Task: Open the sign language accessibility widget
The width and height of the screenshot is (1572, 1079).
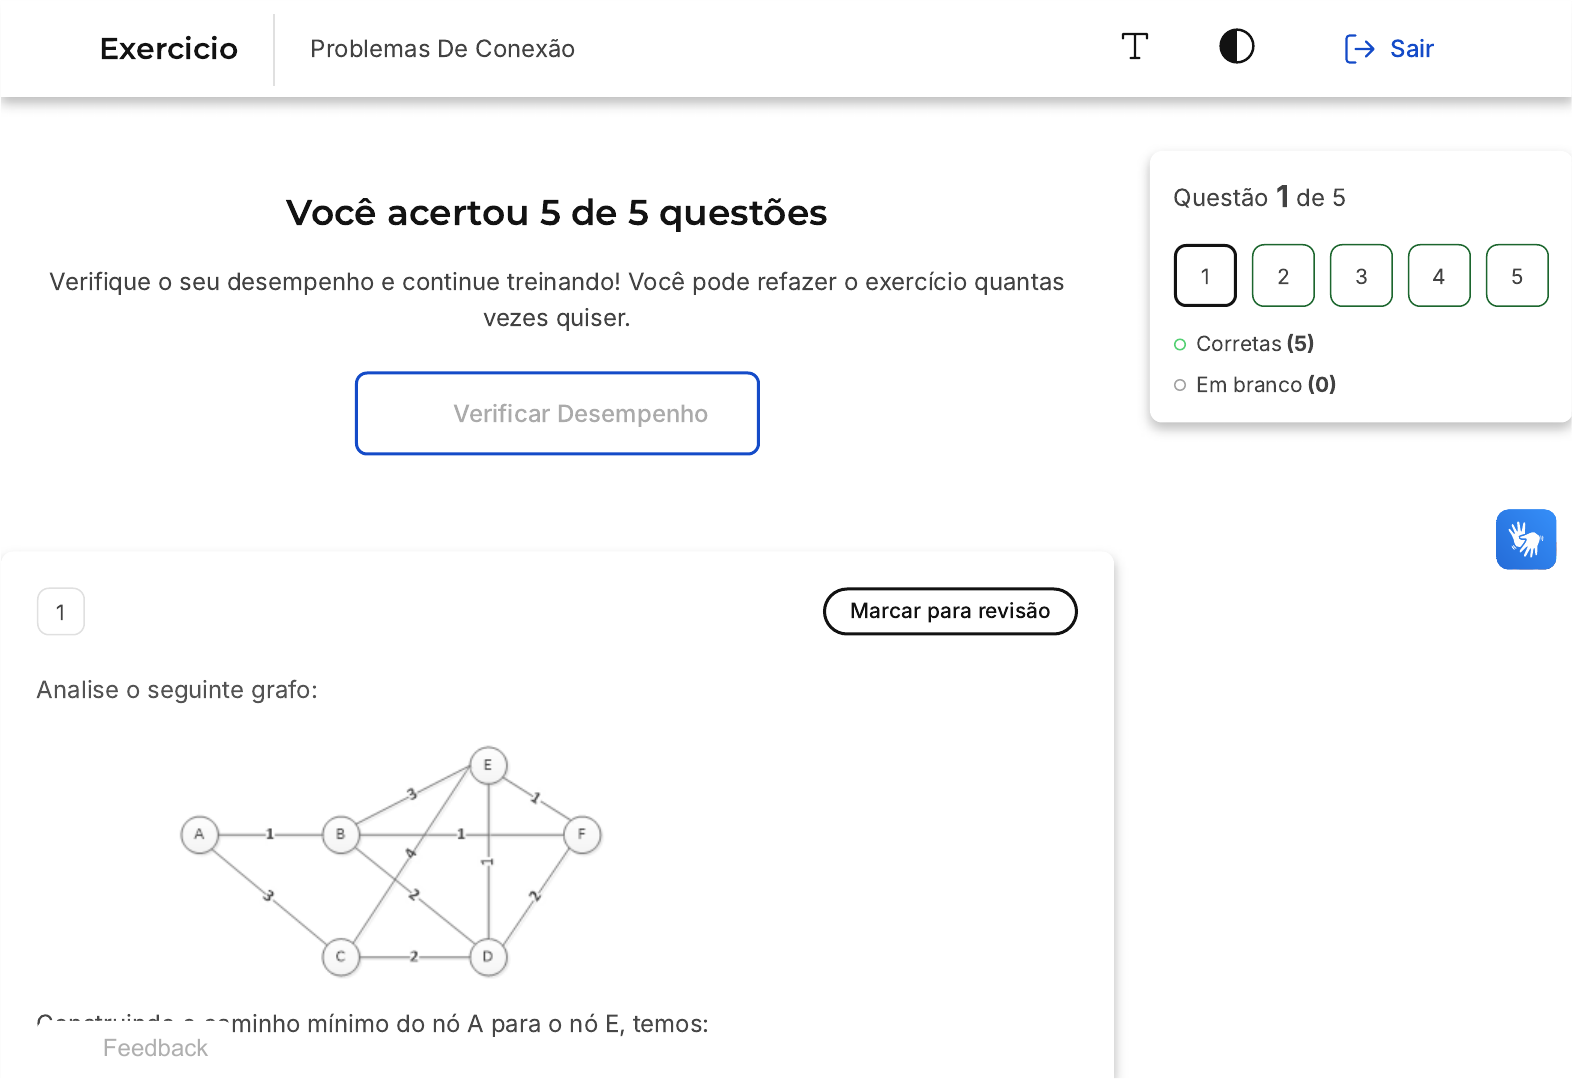Action: (x=1525, y=540)
